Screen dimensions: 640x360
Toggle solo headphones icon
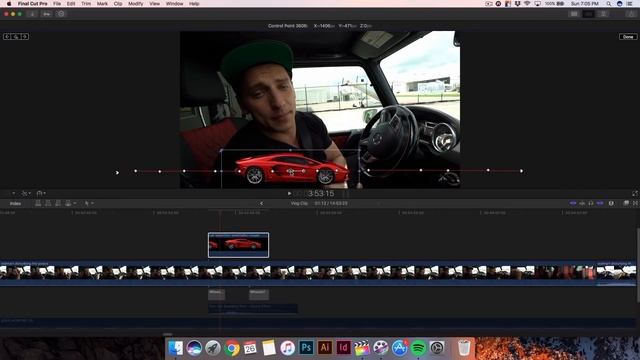coord(591,203)
